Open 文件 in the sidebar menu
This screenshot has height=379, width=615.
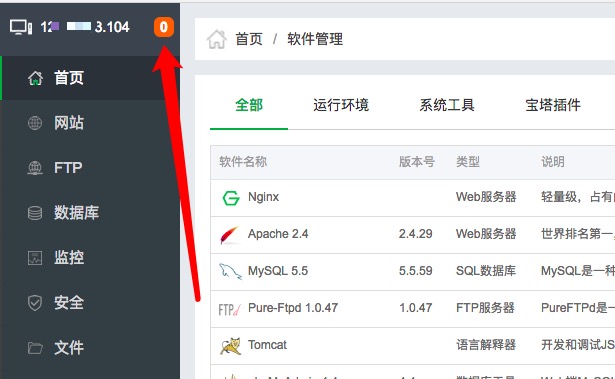pyautogui.click(x=69, y=348)
